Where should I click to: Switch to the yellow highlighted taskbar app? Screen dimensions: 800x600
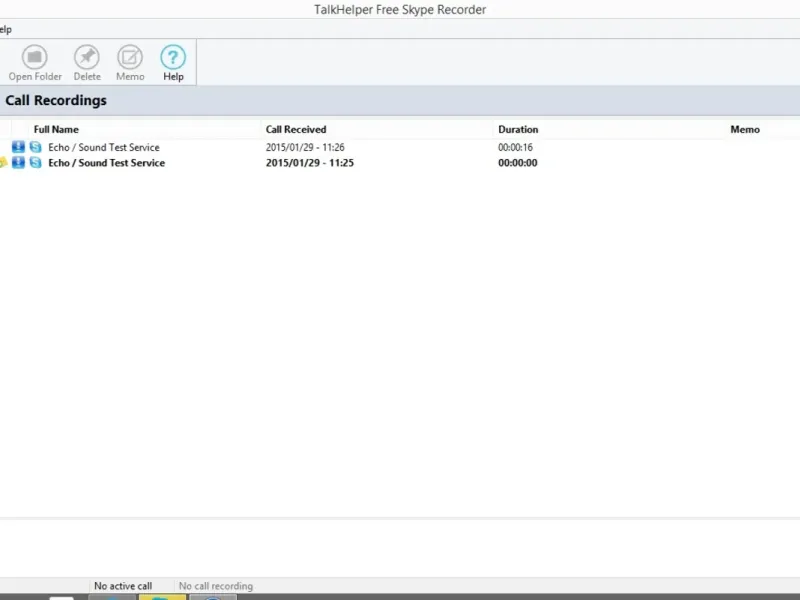click(x=162, y=597)
